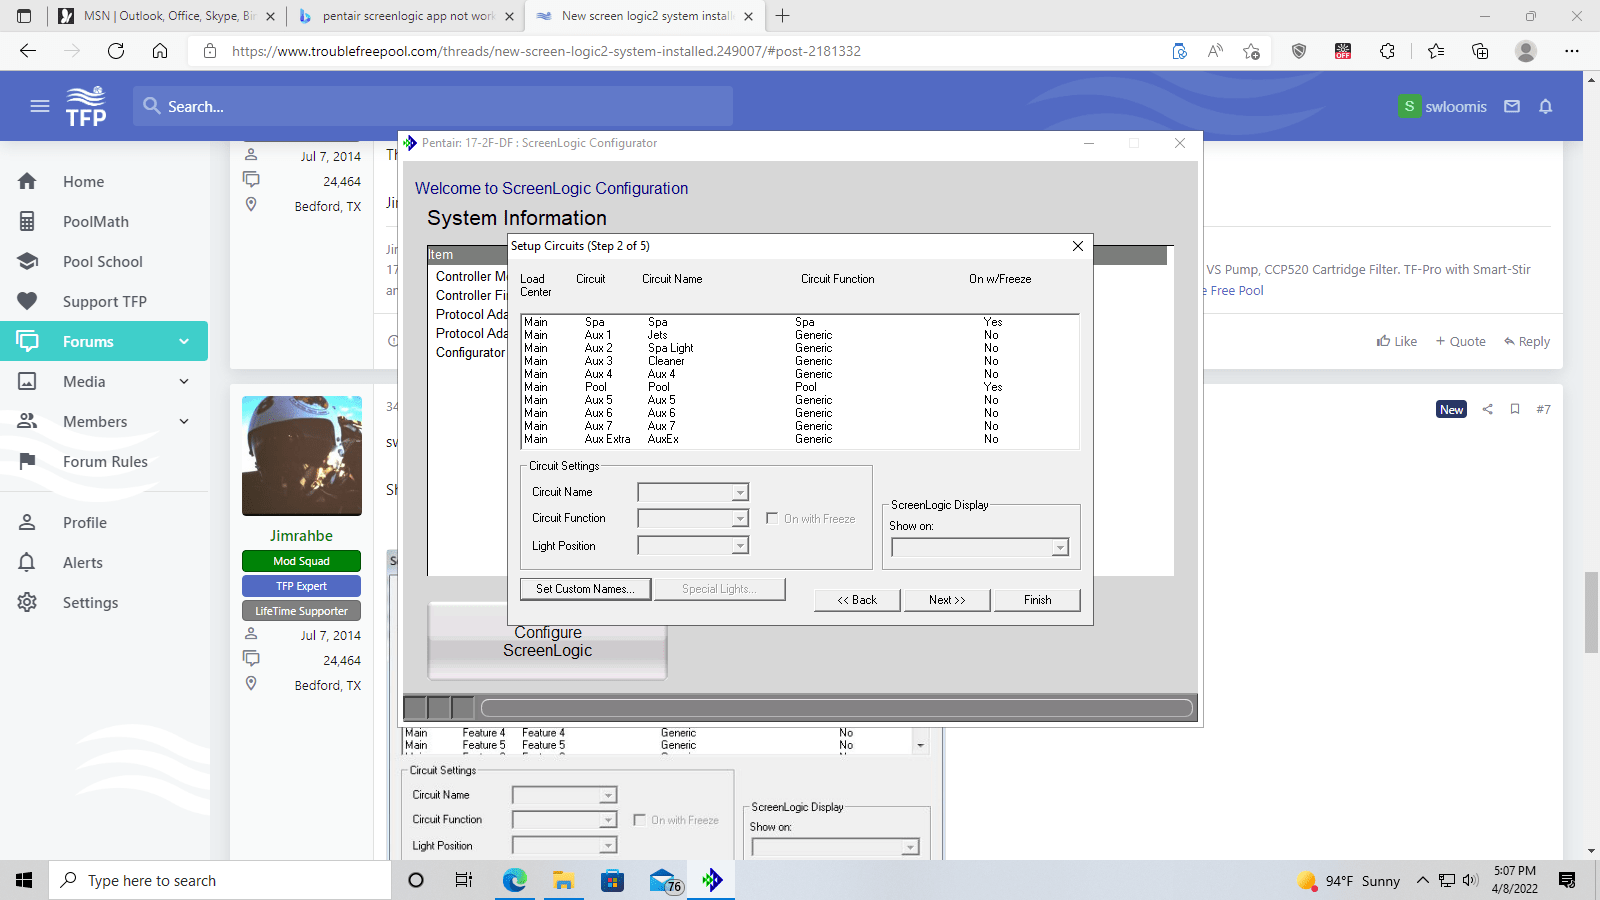Image resolution: width=1600 pixels, height=900 pixels.
Task: Click the Support TFP heart icon
Action: (27, 301)
